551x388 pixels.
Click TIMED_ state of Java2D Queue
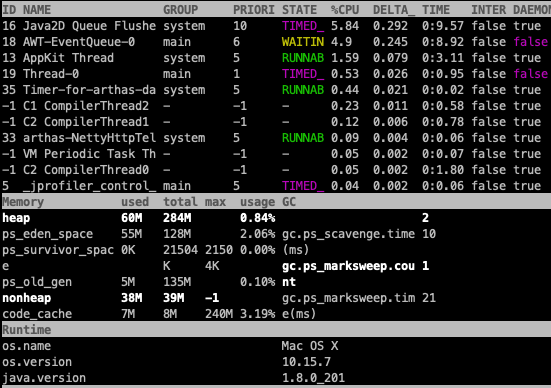tap(303, 26)
